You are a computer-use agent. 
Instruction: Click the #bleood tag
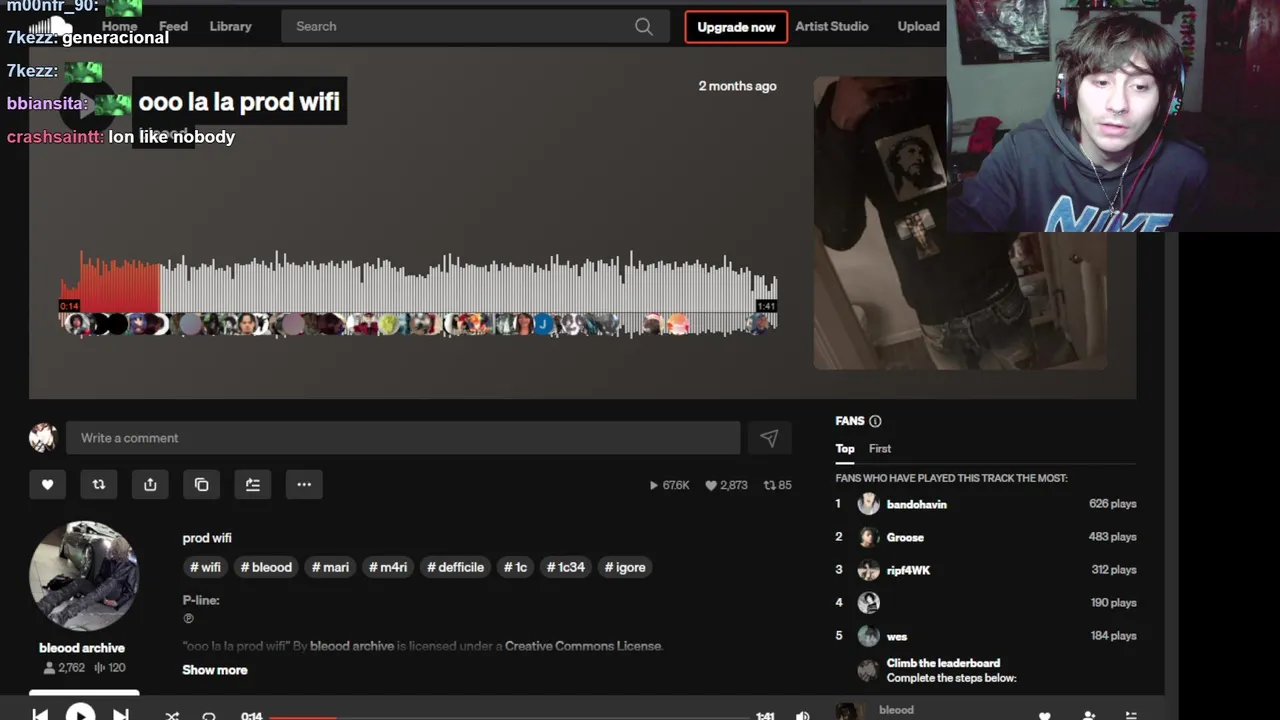coord(266,567)
